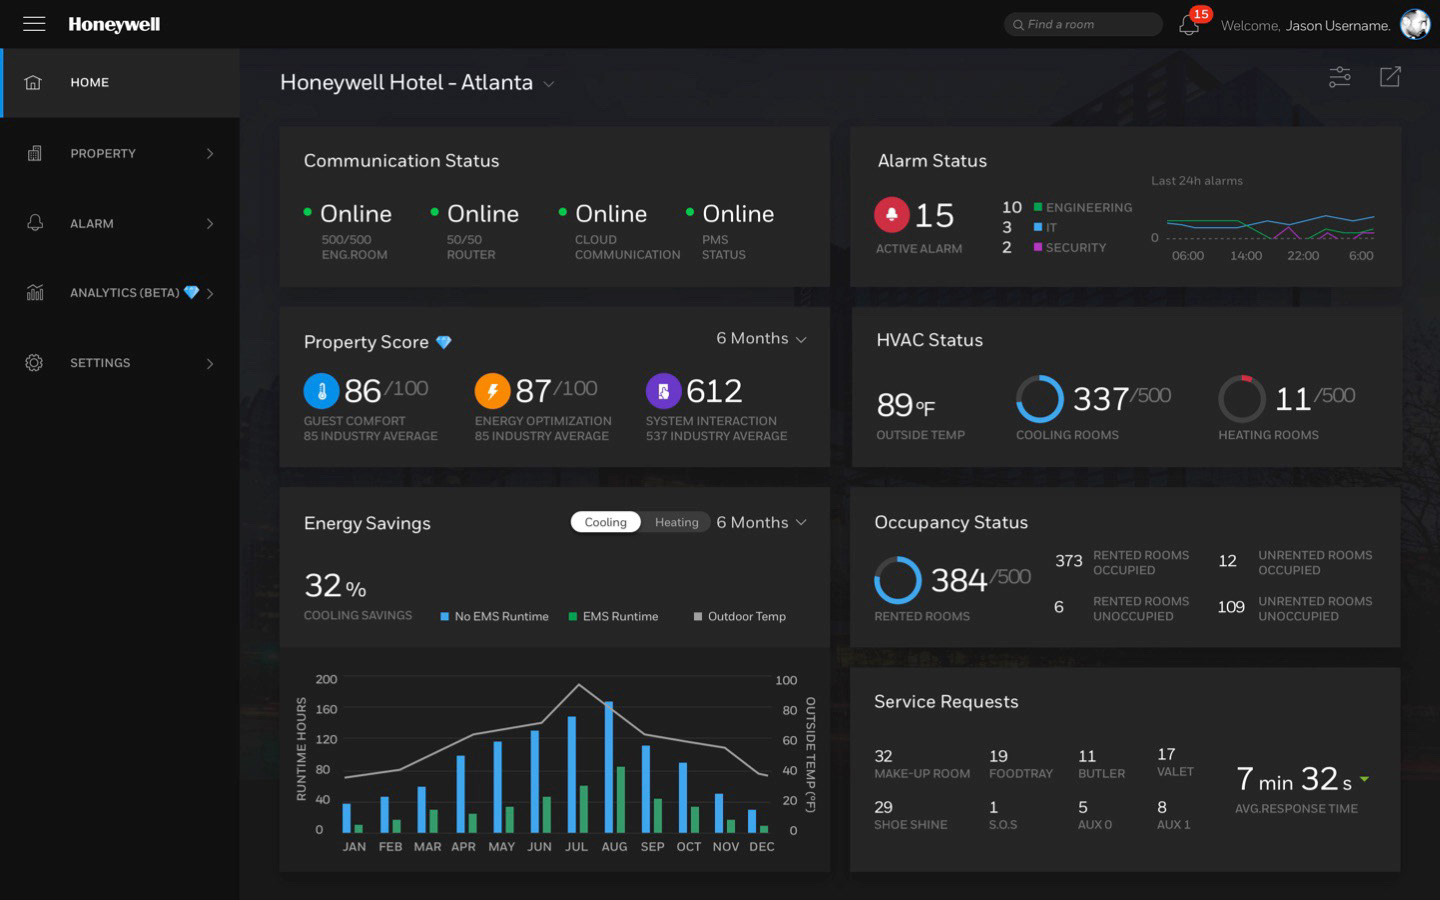Viewport: 1440px width, 900px height.
Task: Click the Alarm bell icon in sidebar
Action: (35, 223)
